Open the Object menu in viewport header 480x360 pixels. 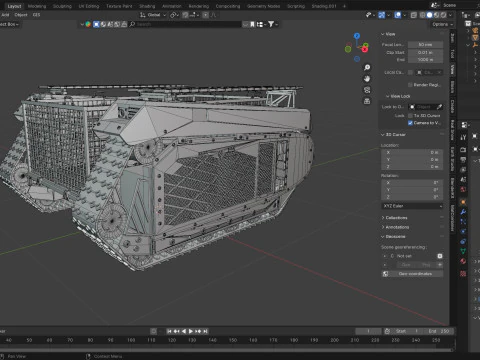click(21, 15)
